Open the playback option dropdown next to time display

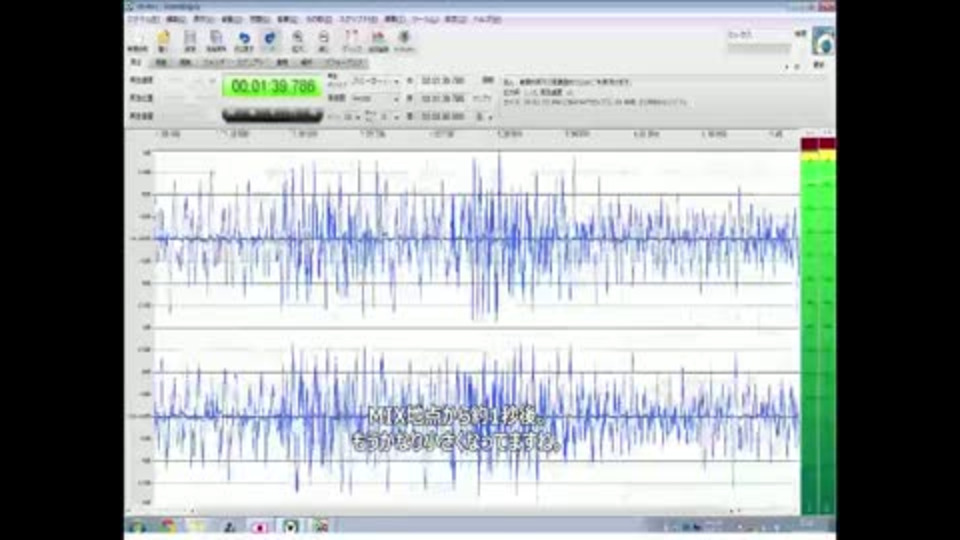(x=375, y=81)
